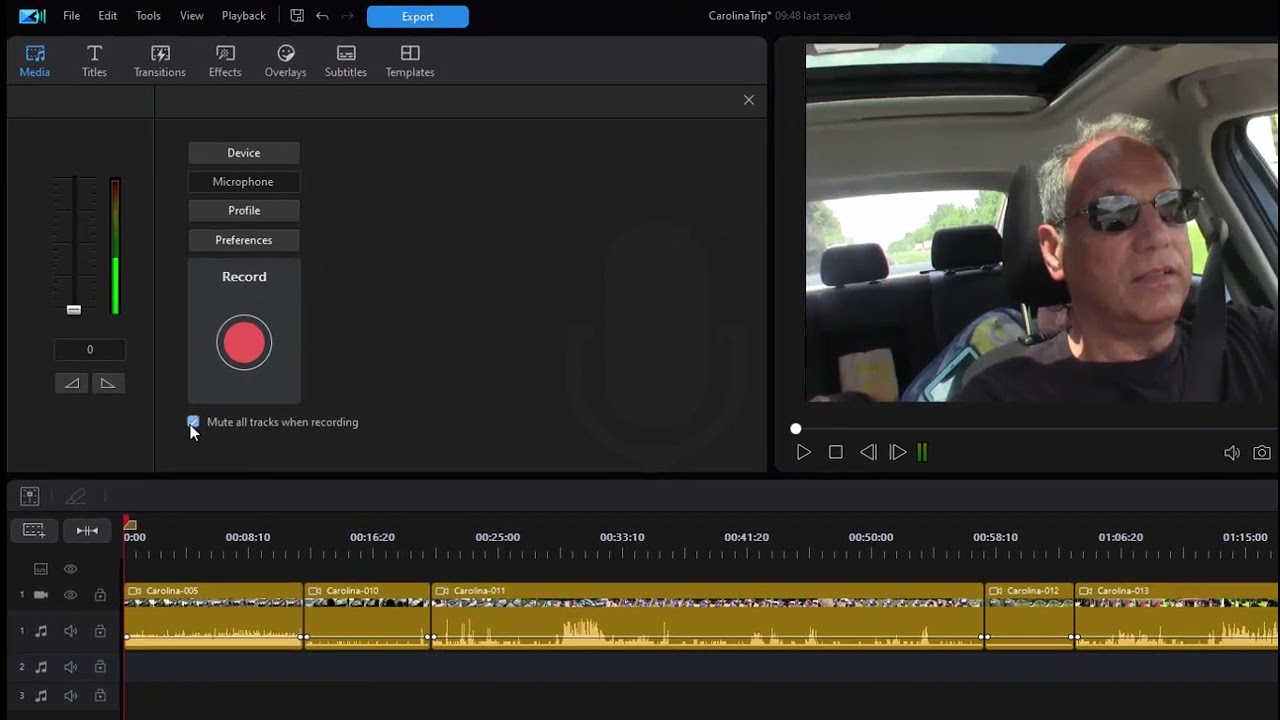
Task: Uncheck Mute all tracks when recording
Action: 193,422
